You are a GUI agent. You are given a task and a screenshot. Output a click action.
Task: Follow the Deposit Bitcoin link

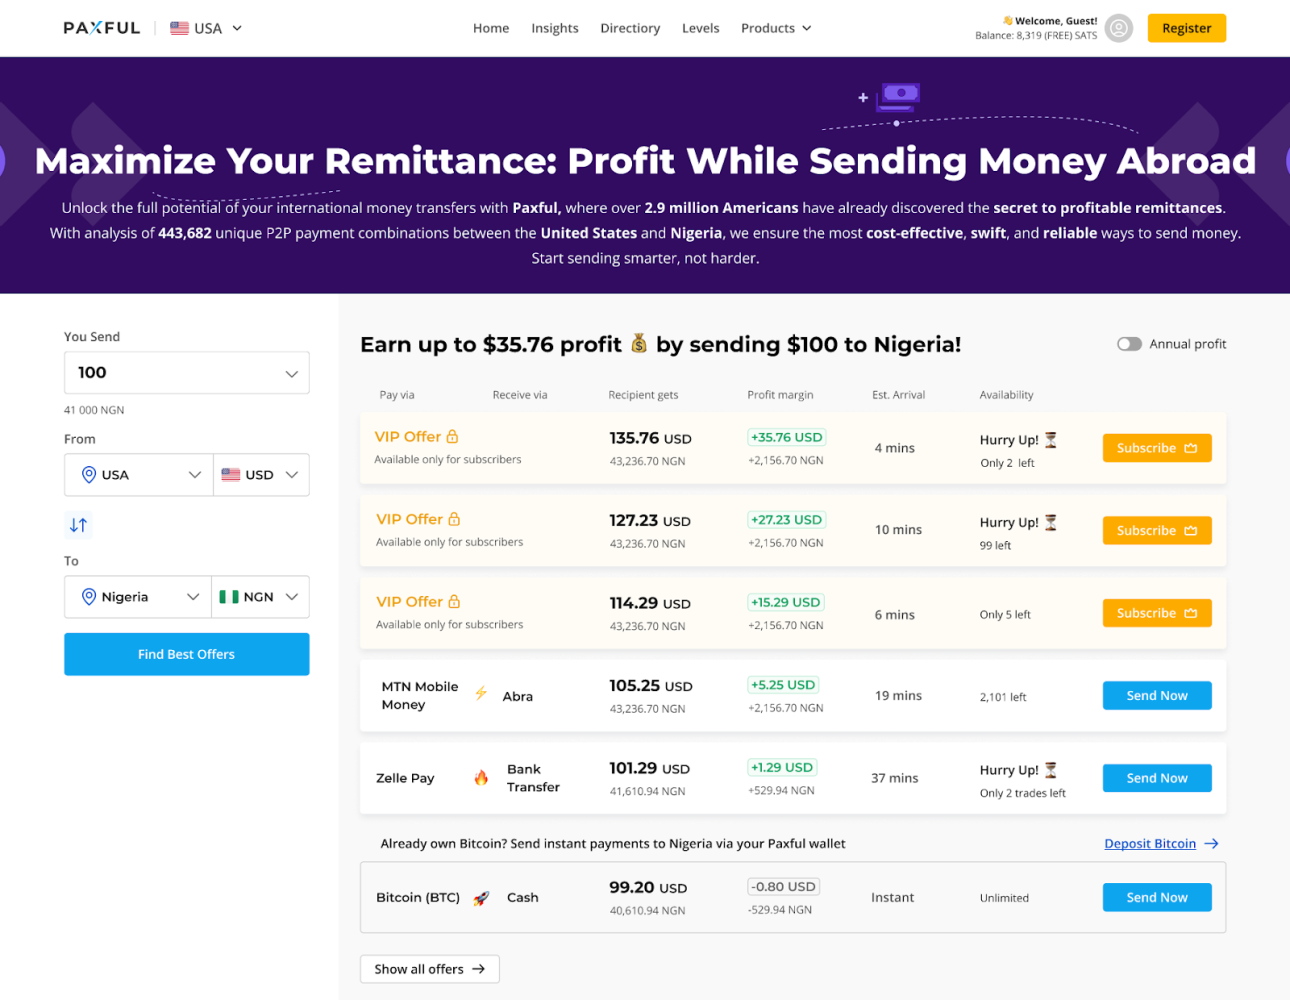click(x=1150, y=843)
